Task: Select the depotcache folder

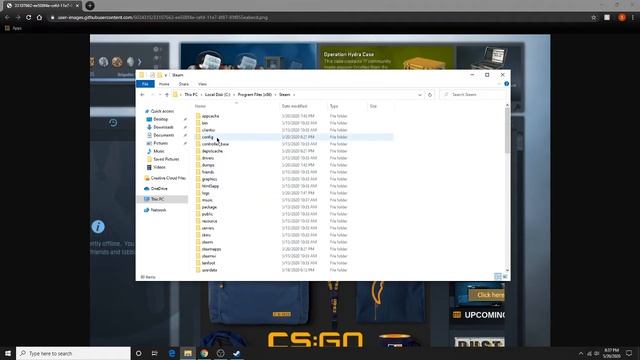Action: 212,151
